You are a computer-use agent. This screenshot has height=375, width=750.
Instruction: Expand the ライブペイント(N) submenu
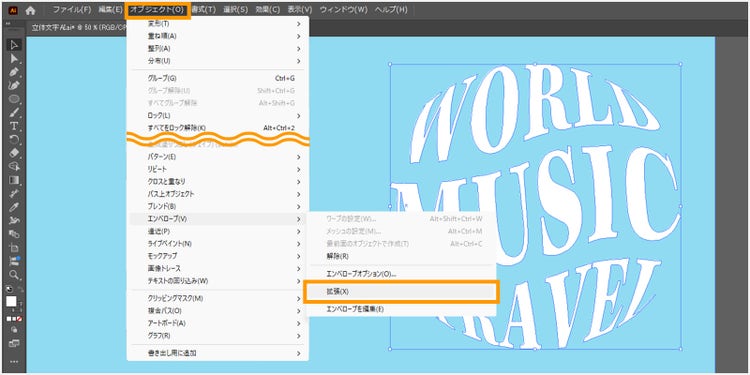[218, 243]
